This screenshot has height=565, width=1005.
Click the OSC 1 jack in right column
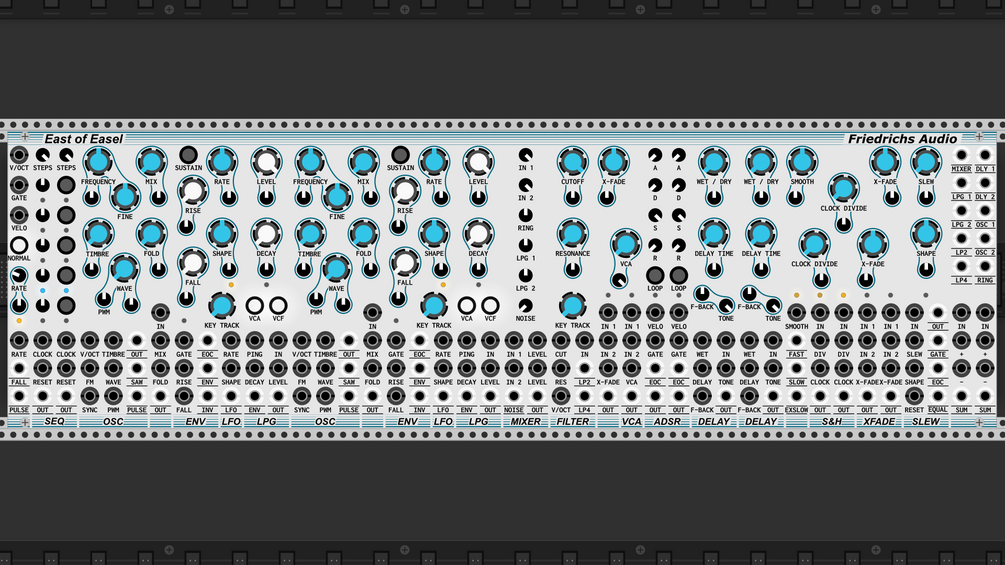pos(985,211)
